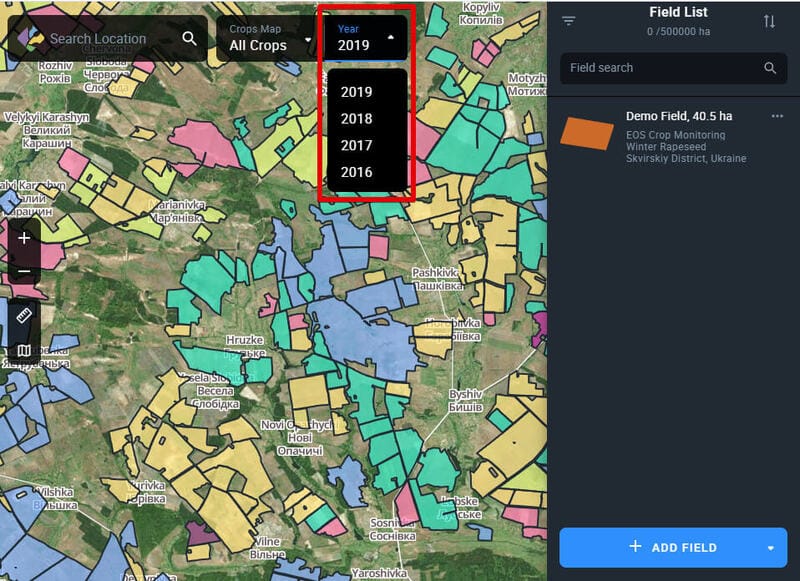The width and height of the screenshot is (800, 581).
Task: Click the Pashkivka map label
Action: coord(436,279)
